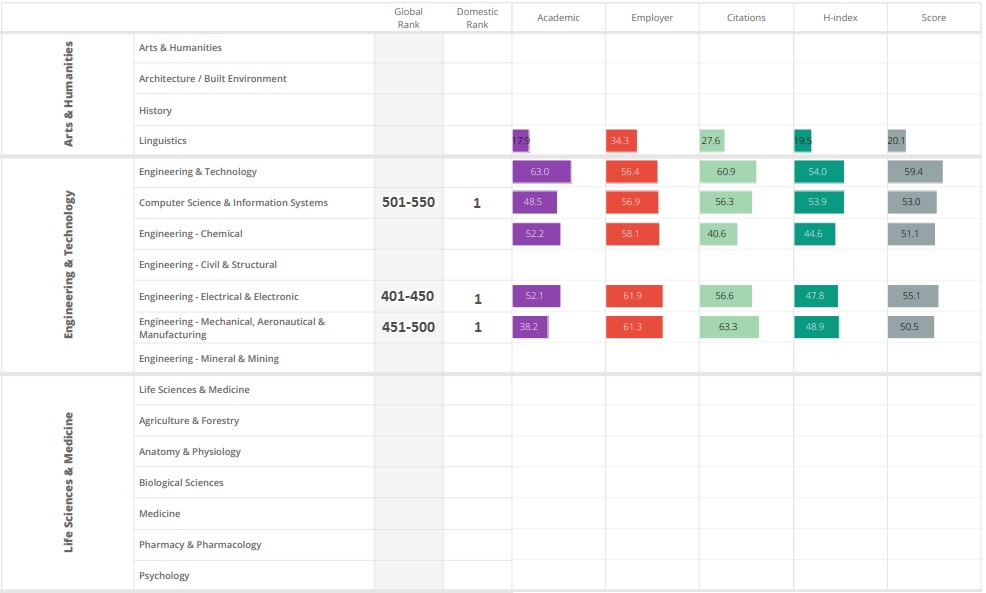This screenshot has width=986, height=593.
Task: Open Computer Science & Information Systems subject
Action: click(x=233, y=203)
